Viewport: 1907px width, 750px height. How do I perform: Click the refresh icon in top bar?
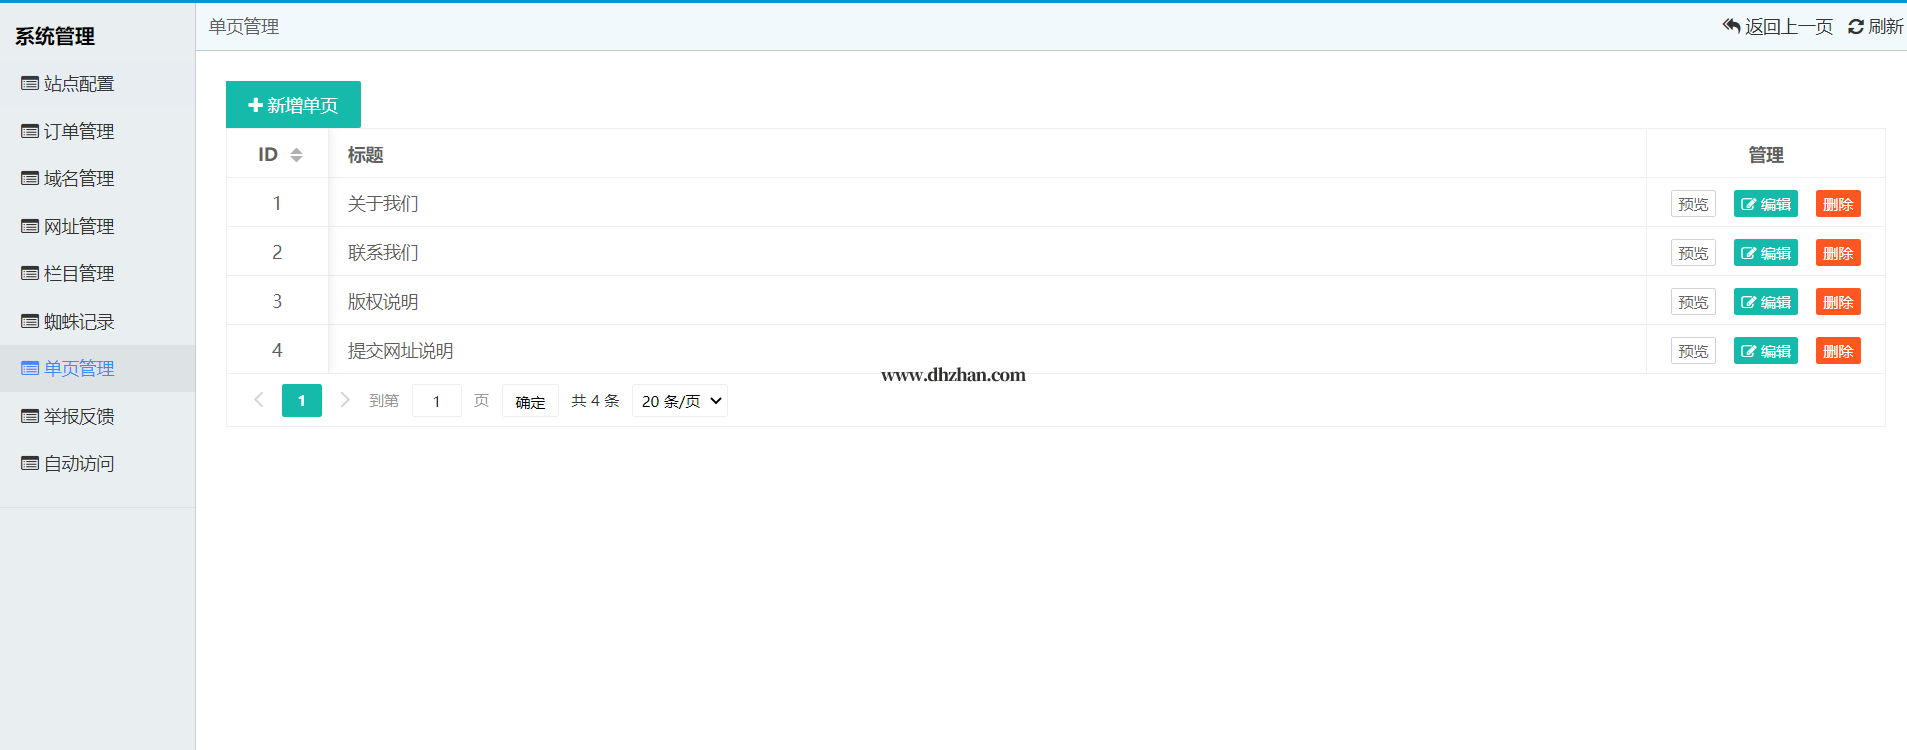[x=1855, y=27]
